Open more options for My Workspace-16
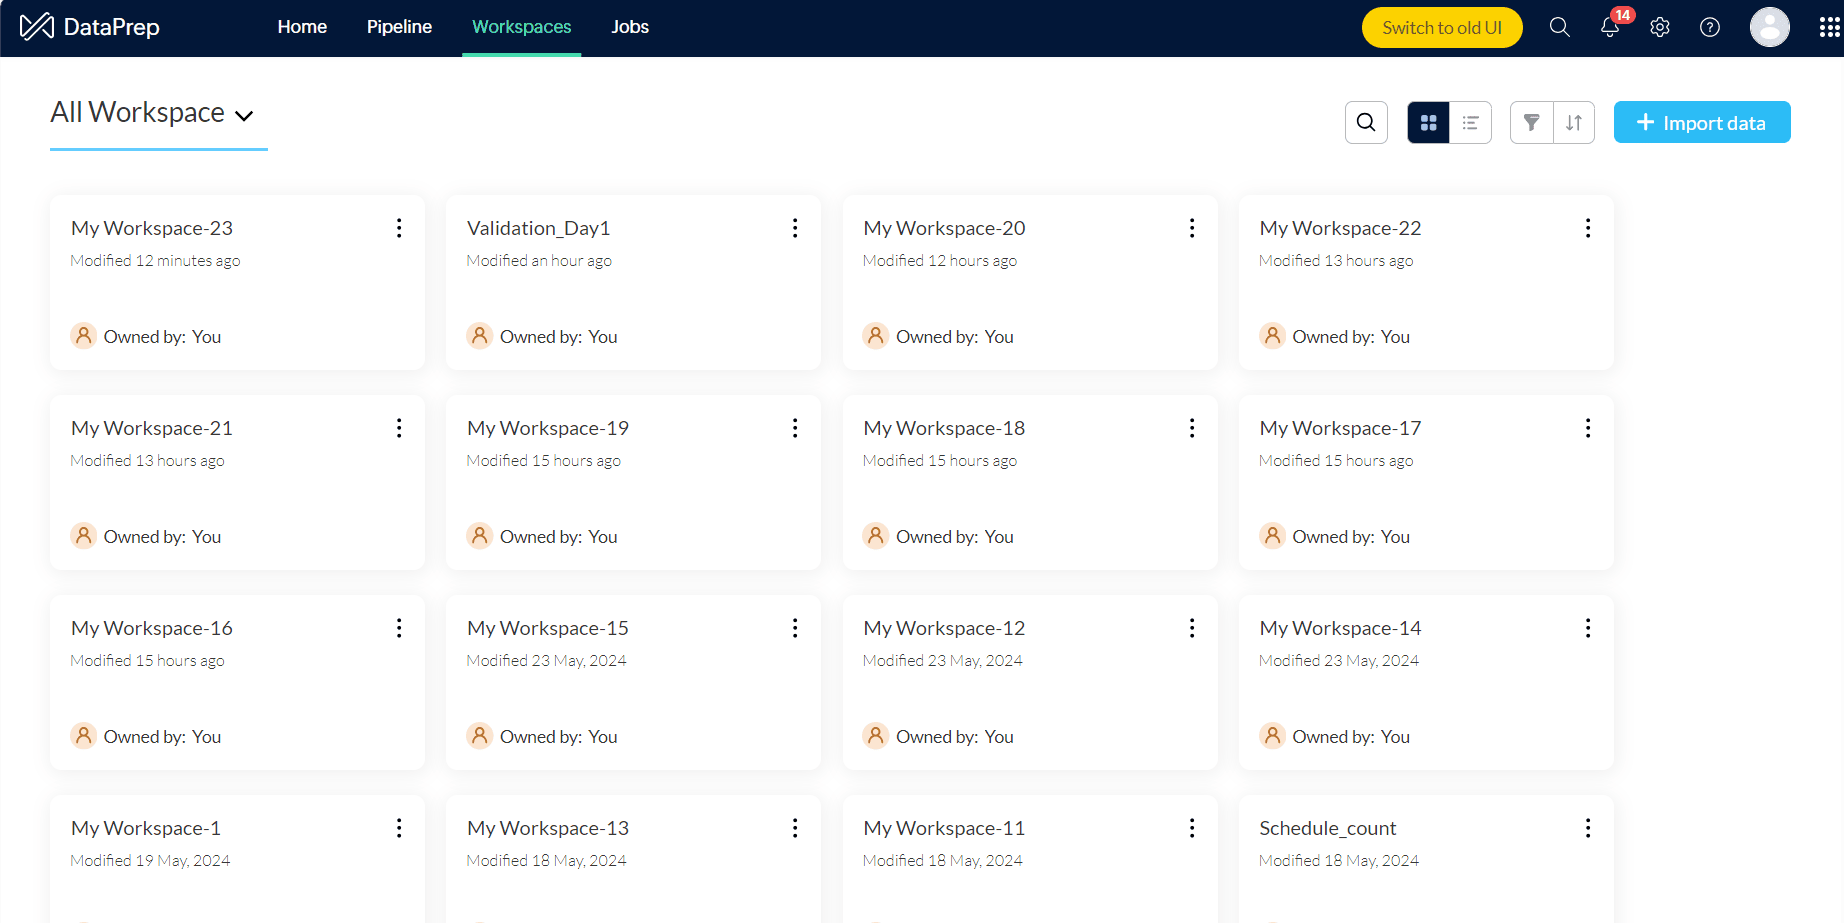The image size is (1844, 923). click(399, 628)
